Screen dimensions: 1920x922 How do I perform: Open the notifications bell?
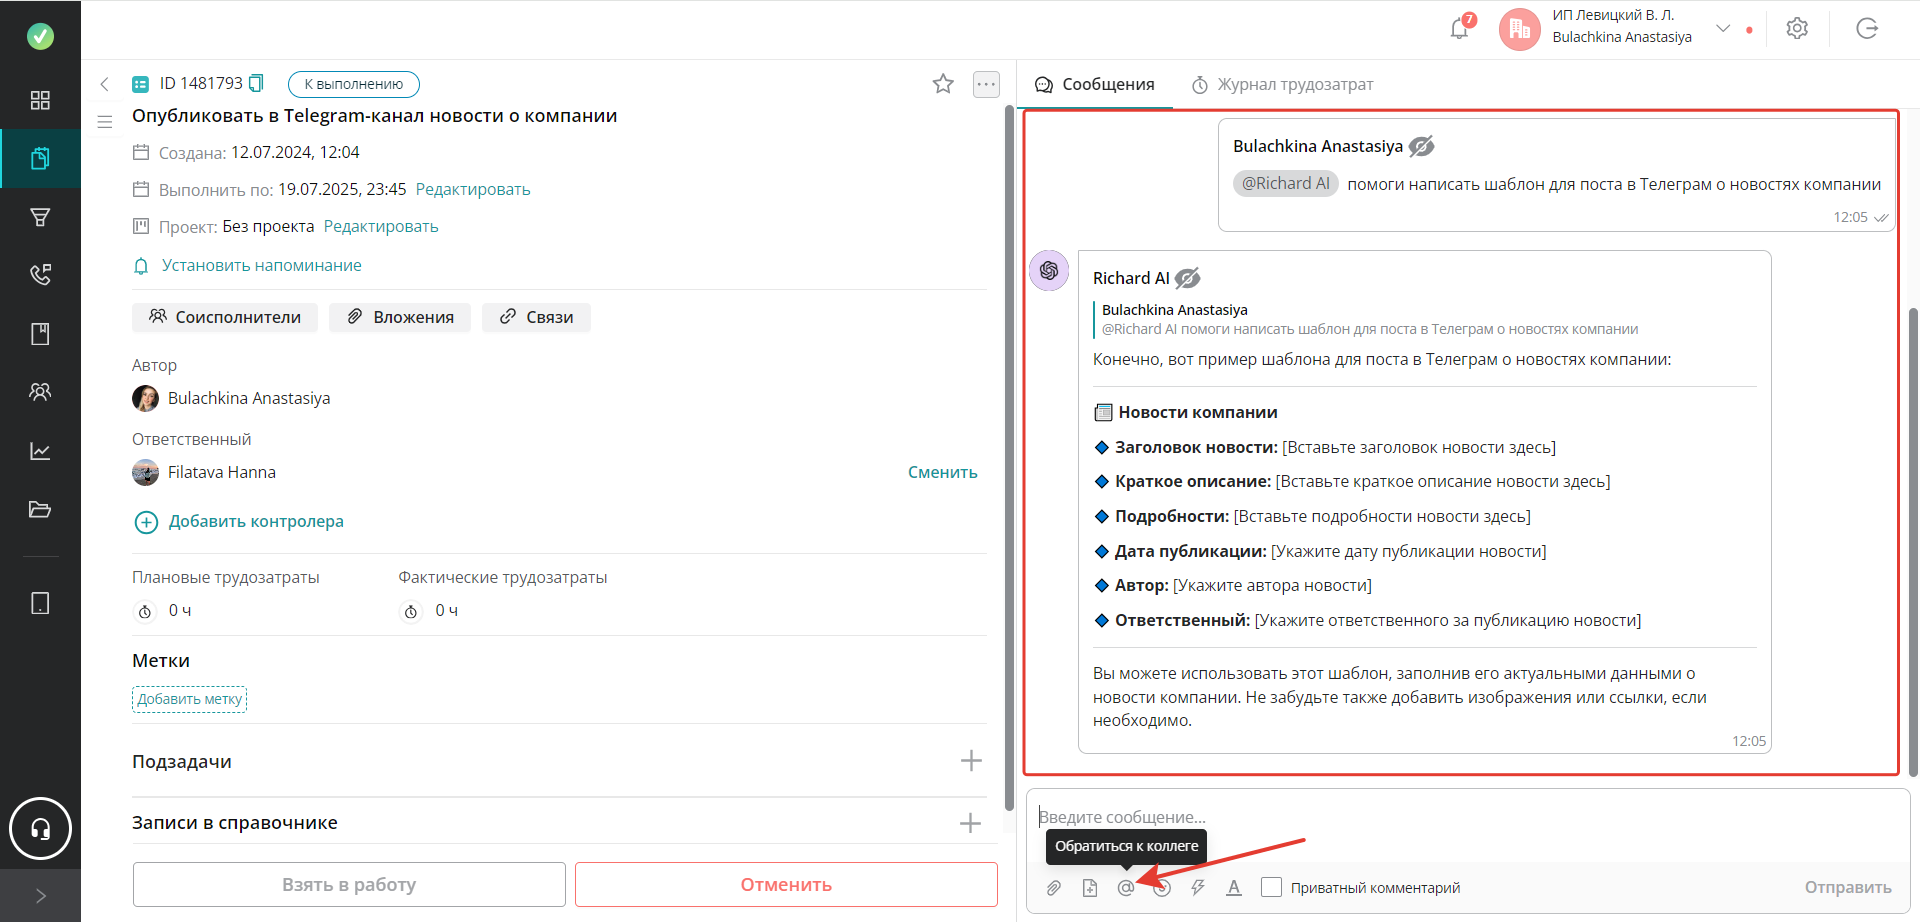1460,29
